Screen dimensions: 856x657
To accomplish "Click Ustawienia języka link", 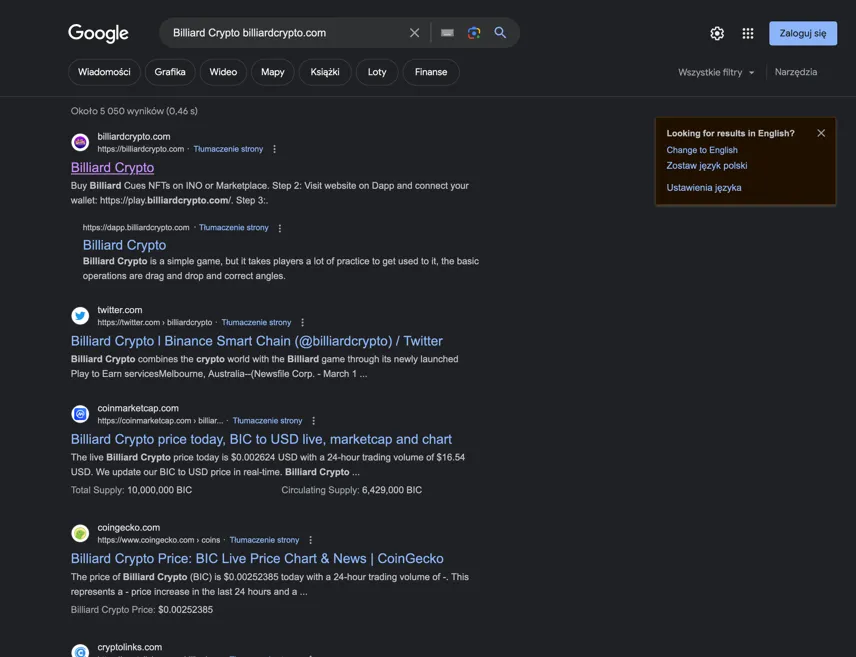I will [704, 188].
